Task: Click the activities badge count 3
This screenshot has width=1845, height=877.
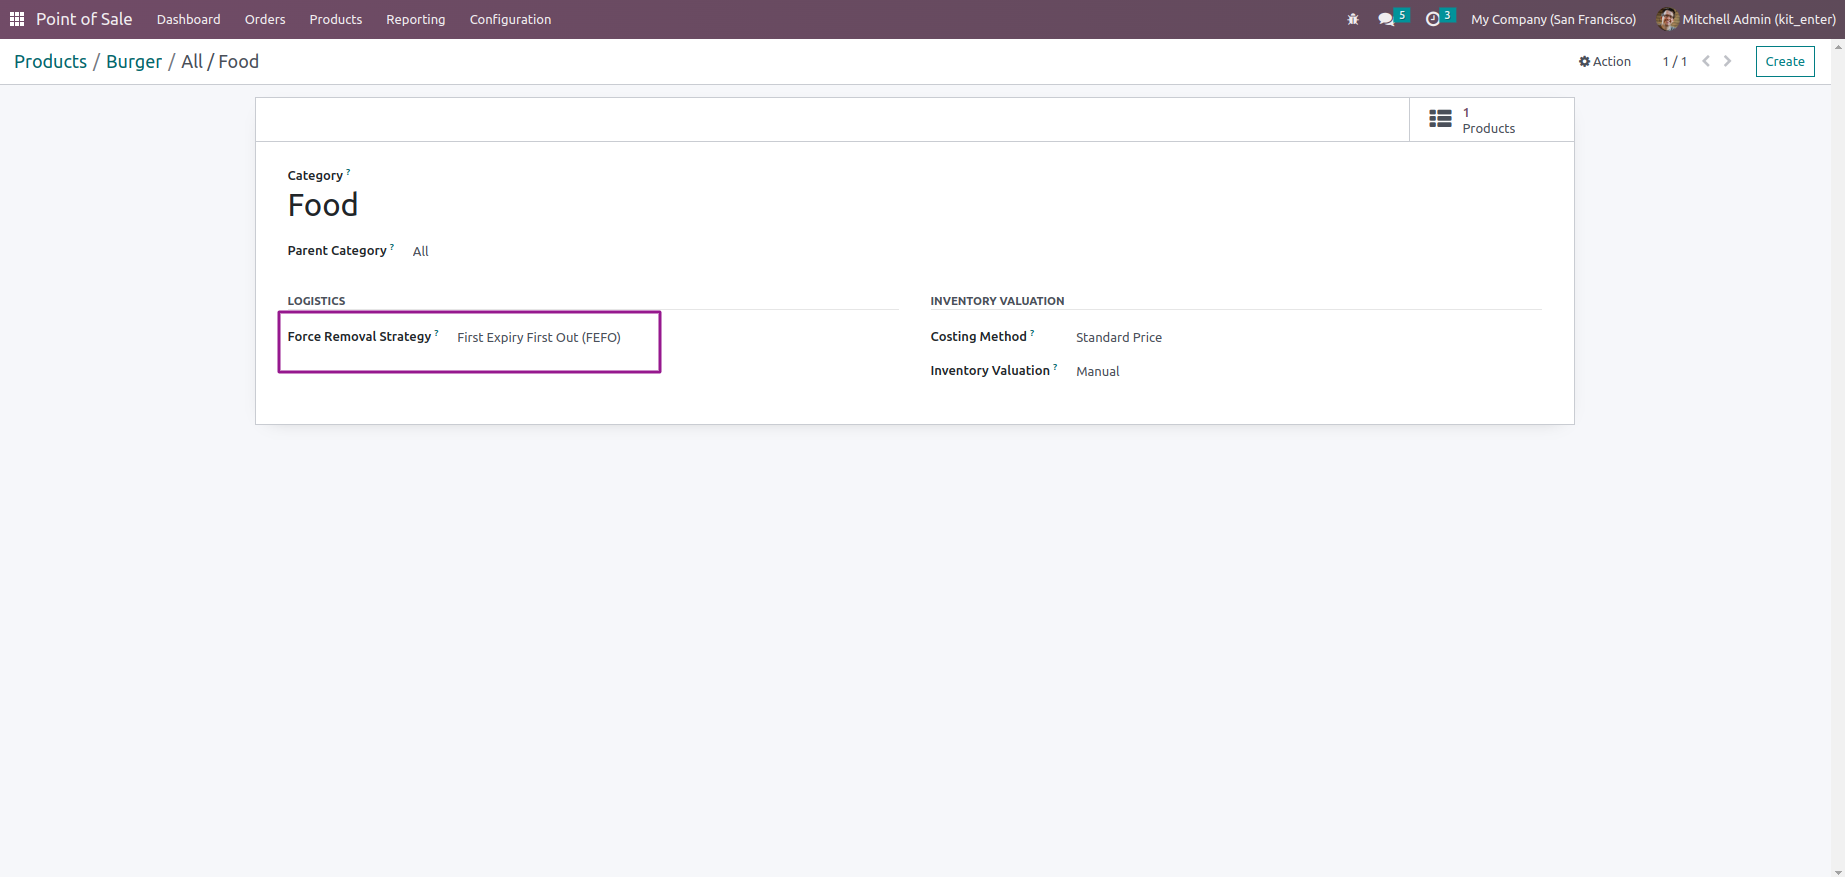Action: pyautogui.click(x=1447, y=15)
